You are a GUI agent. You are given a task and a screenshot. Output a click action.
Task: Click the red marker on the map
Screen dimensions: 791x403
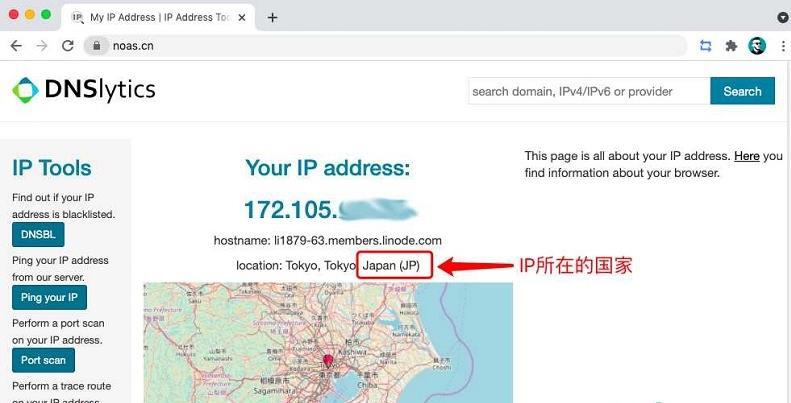(326, 360)
